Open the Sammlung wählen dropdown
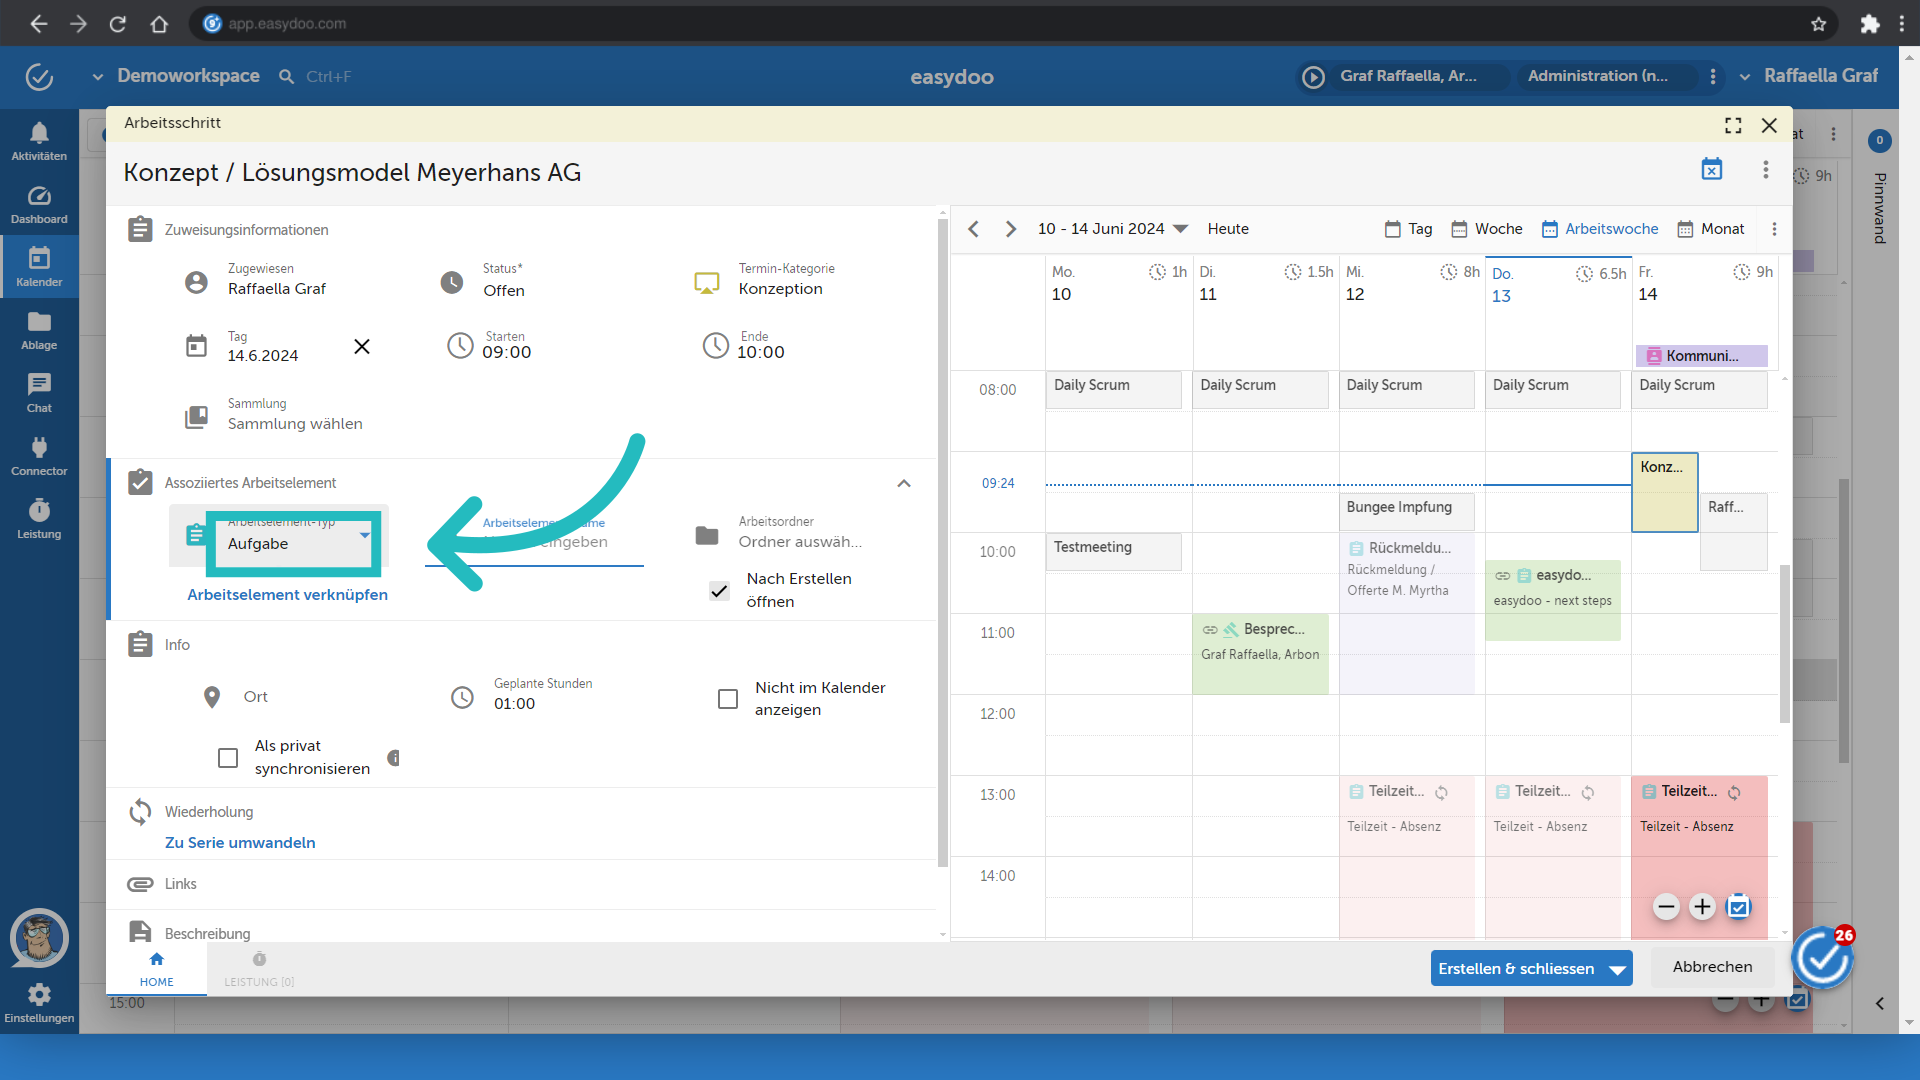Screen dimensions: 1920x1080 (297, 422)
